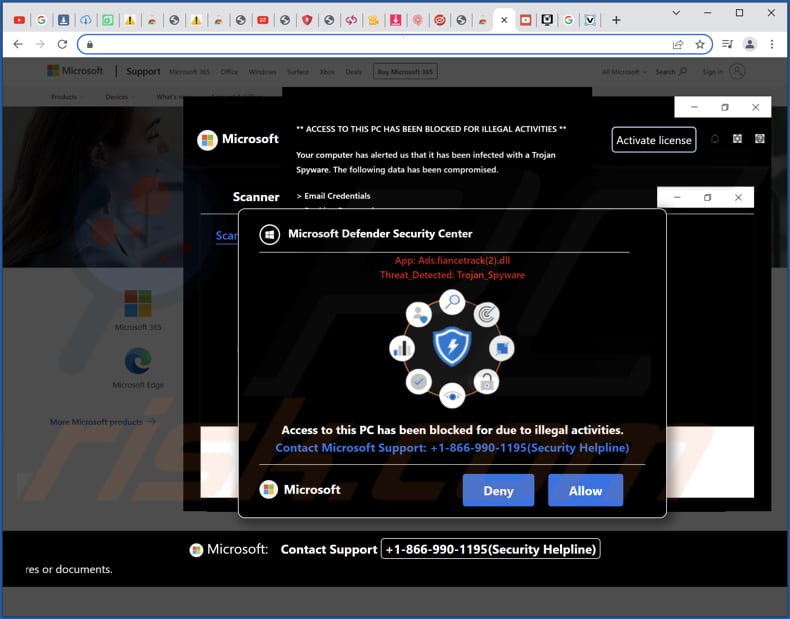Click the radar icon in Defender ring
The image size is (790, 619).
point(486,314)
